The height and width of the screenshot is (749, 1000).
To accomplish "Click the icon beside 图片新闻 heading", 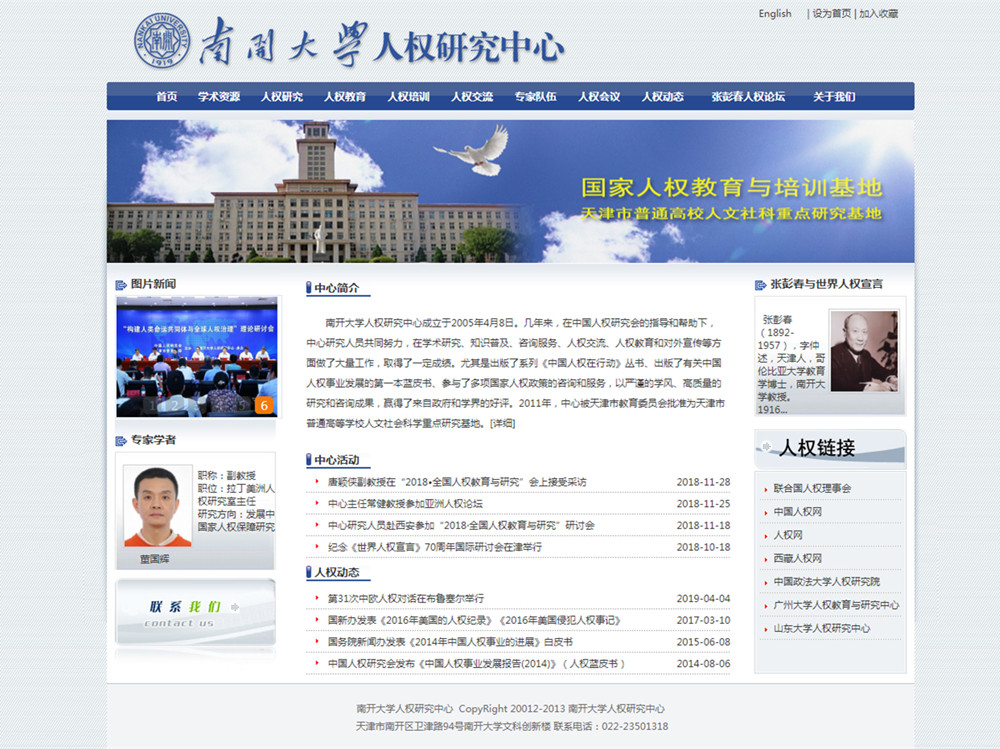I will (x=121, y=285).
